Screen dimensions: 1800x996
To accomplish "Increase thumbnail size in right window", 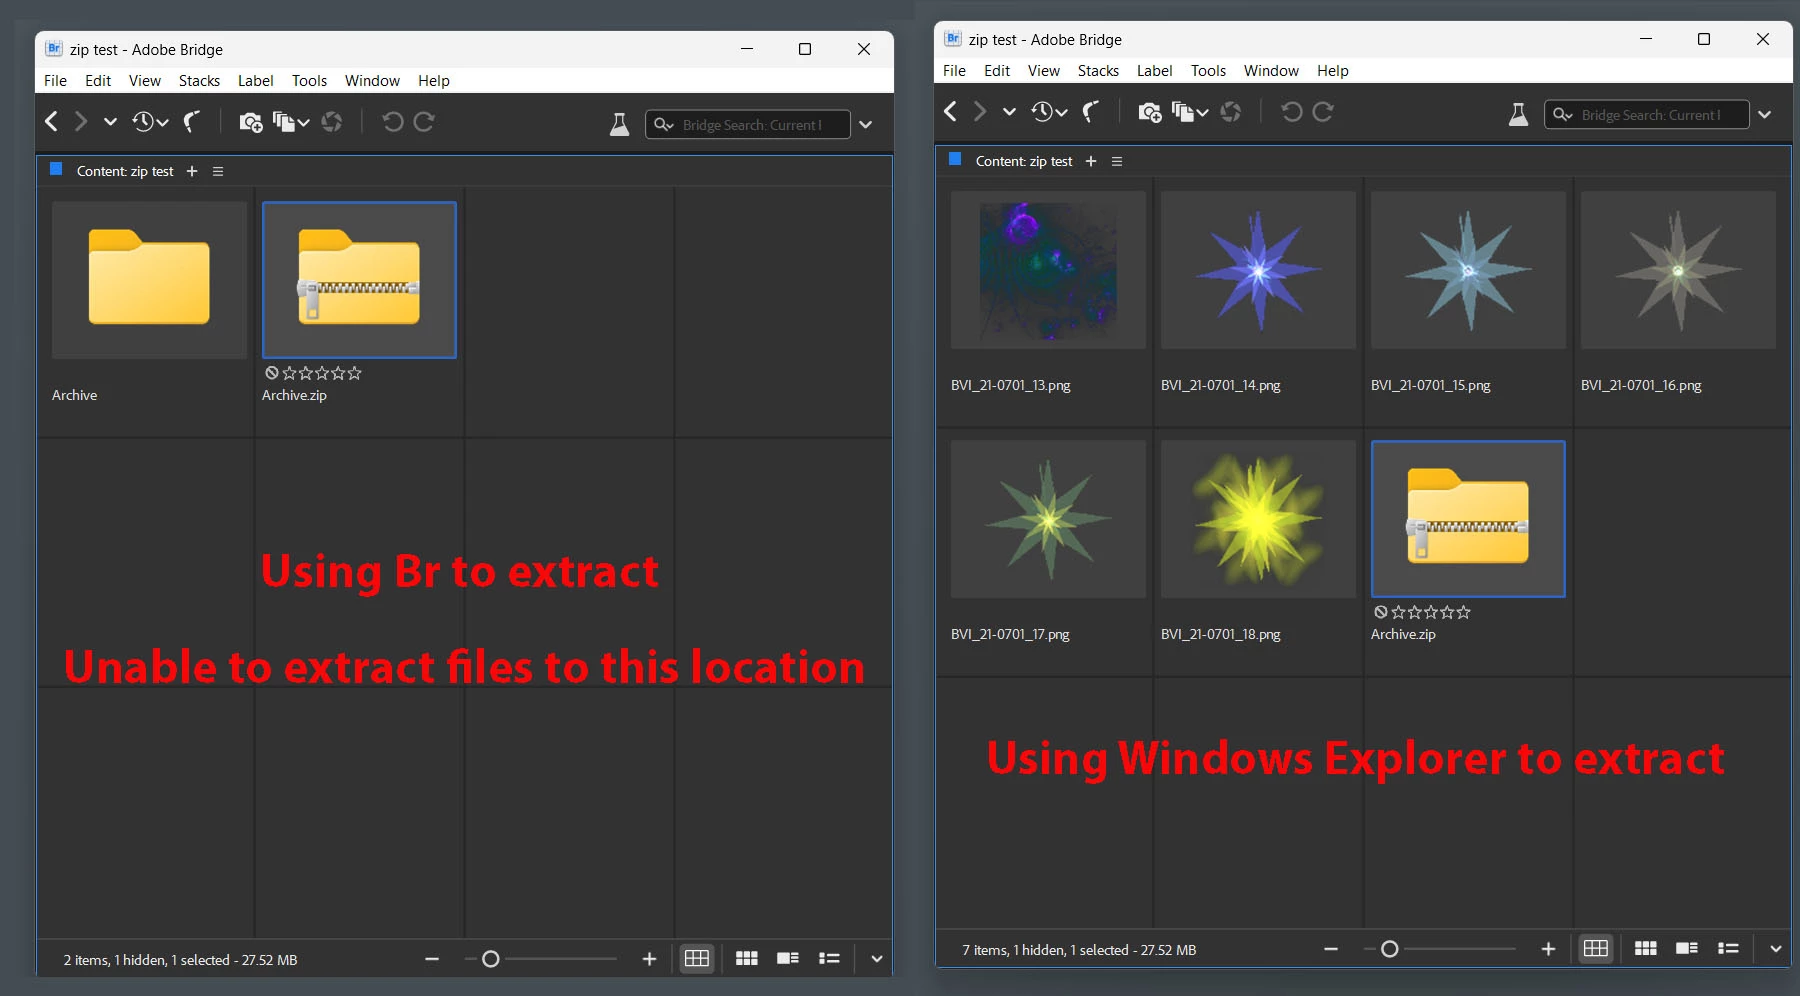I will [1548, 949].
